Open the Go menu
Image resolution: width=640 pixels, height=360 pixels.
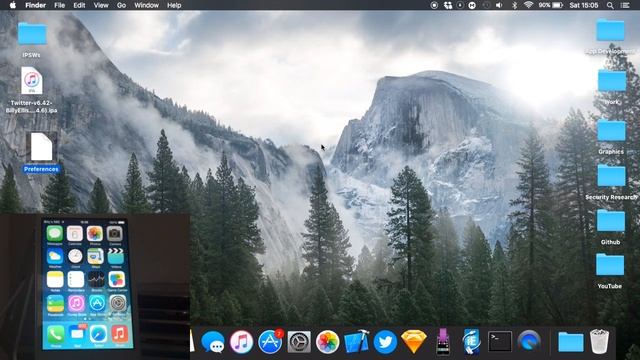click(x=121, y=5)
